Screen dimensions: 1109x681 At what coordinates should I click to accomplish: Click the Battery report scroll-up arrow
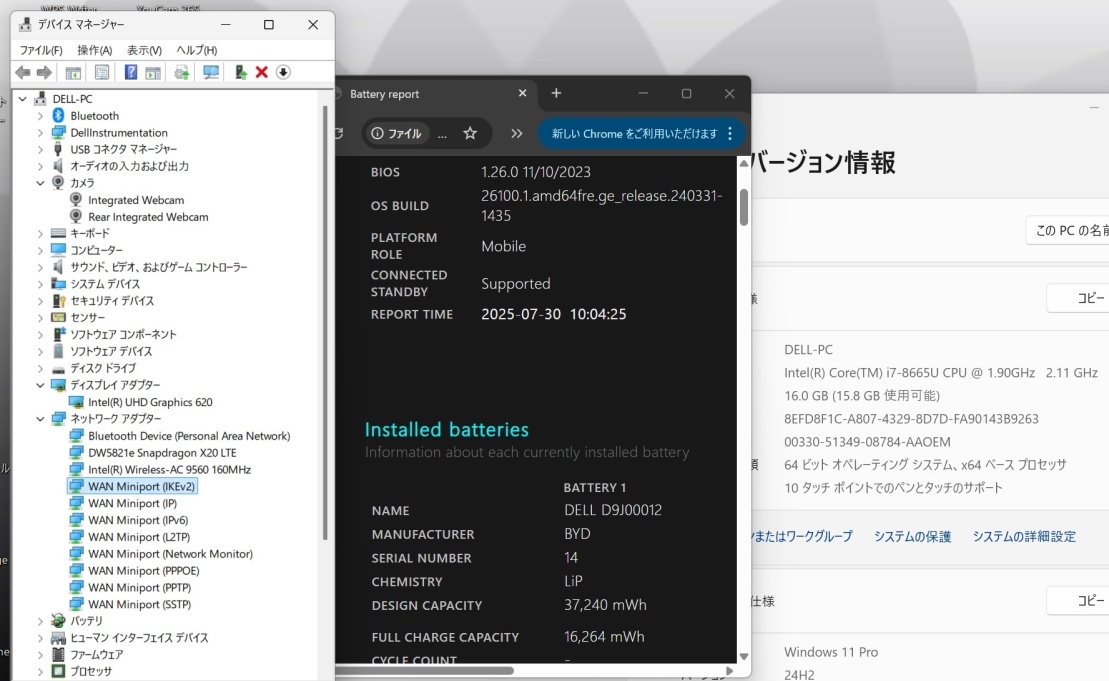(743, 163)
